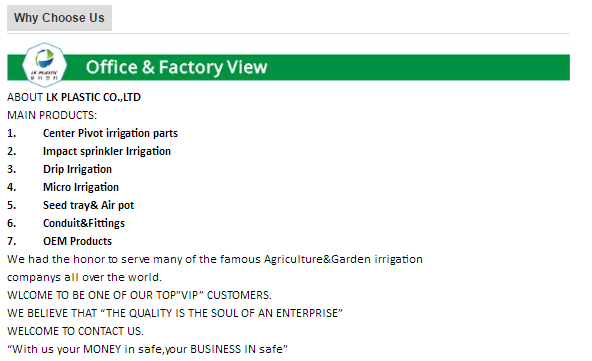Click the list number 7. marker
The height and width of the screenshot is (361, 592).
(x=12, y=241)
